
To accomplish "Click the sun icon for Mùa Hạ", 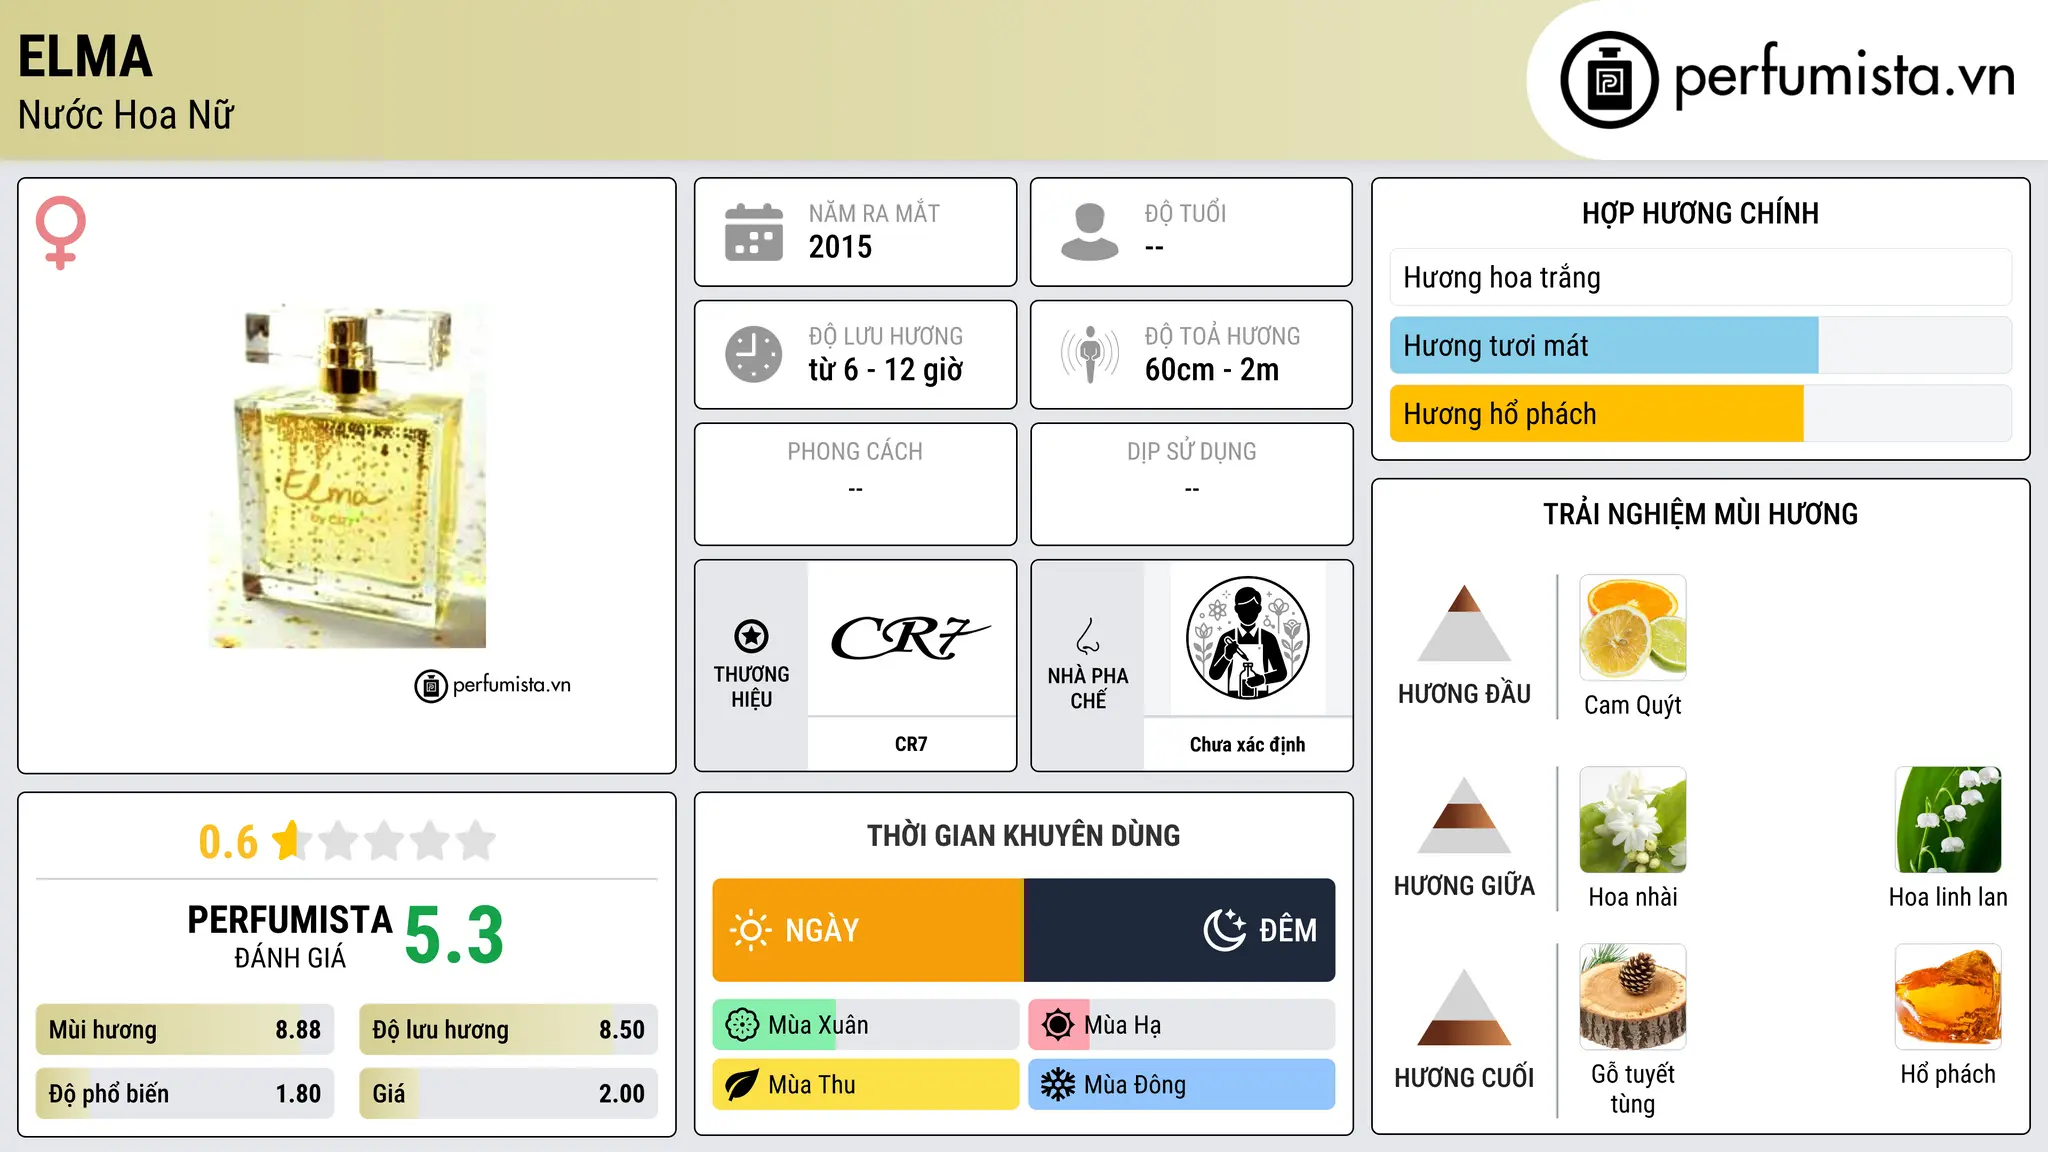I will pos(1058,1025).
